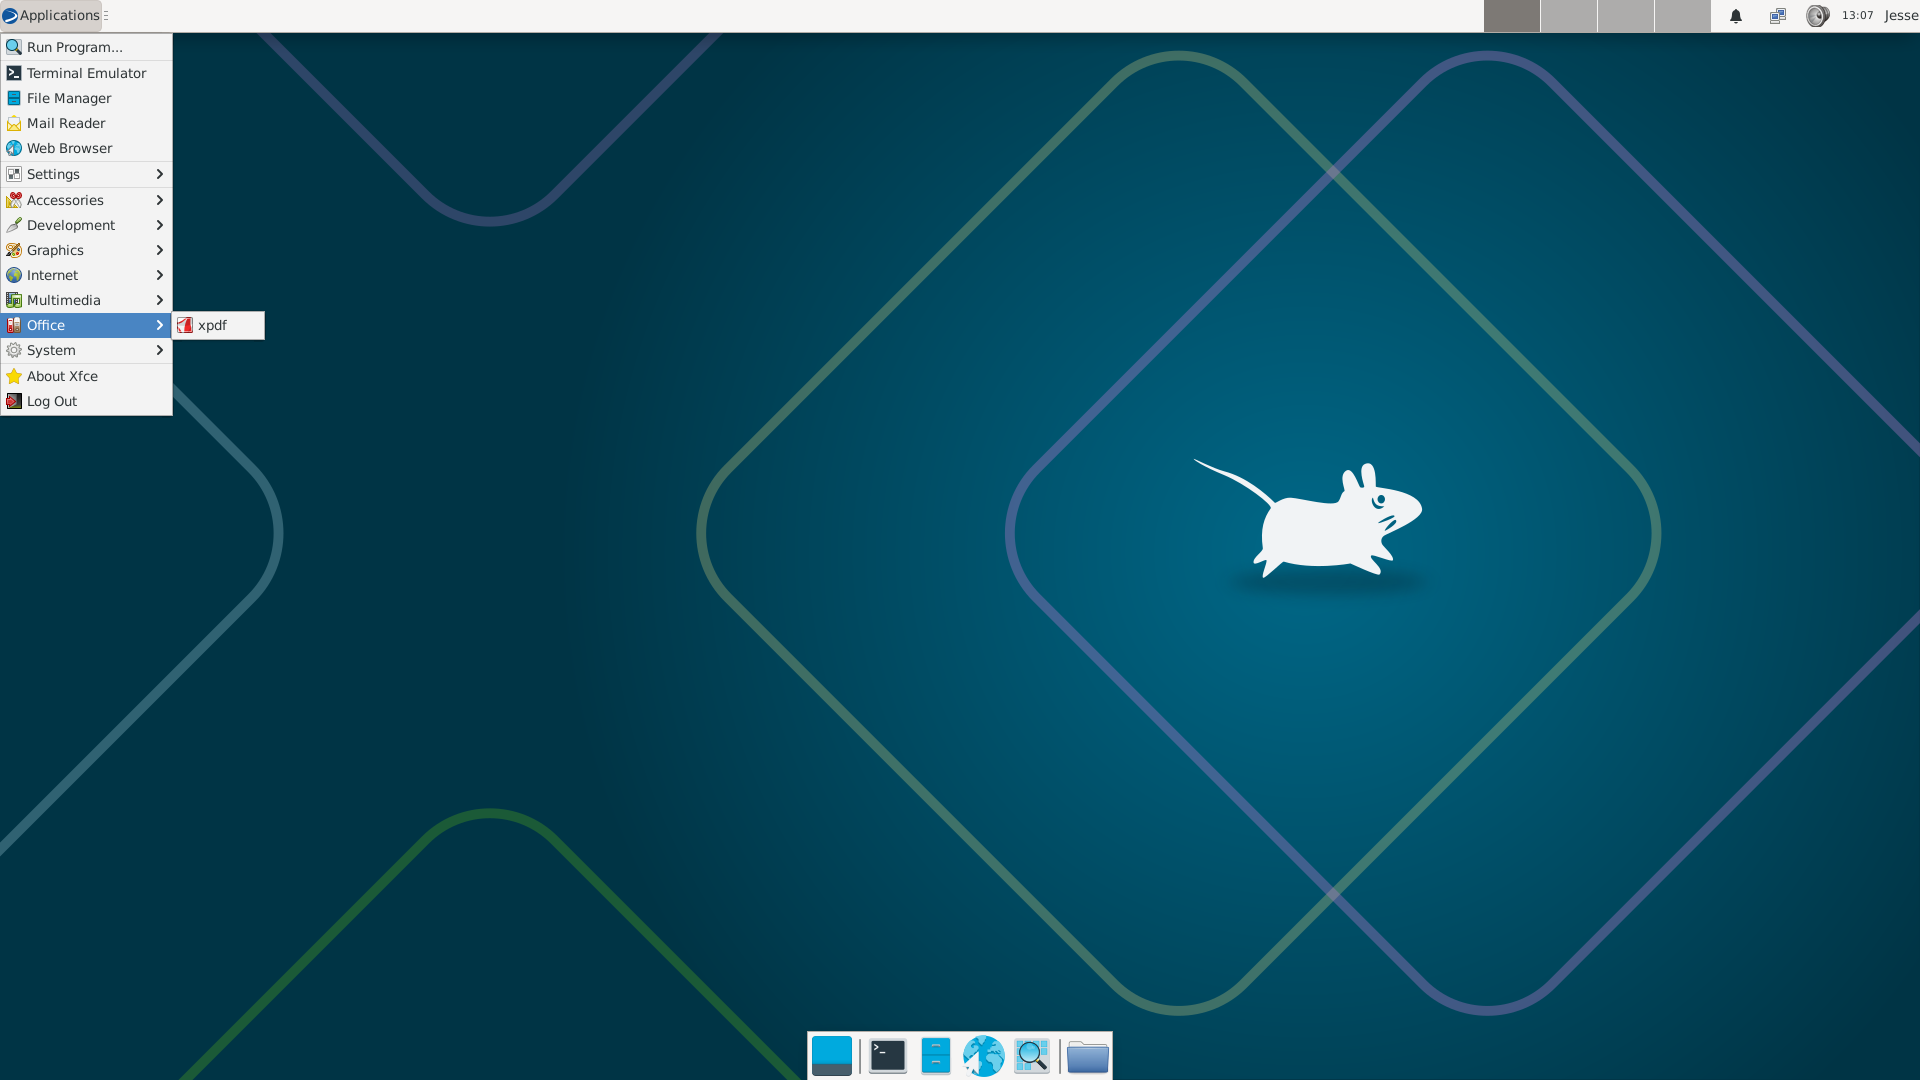The height and width of the screenshot is (1080, 1920).
Task: Open notifications bell in top panel
Action: pyautogui.click(x=1736, y=16)
